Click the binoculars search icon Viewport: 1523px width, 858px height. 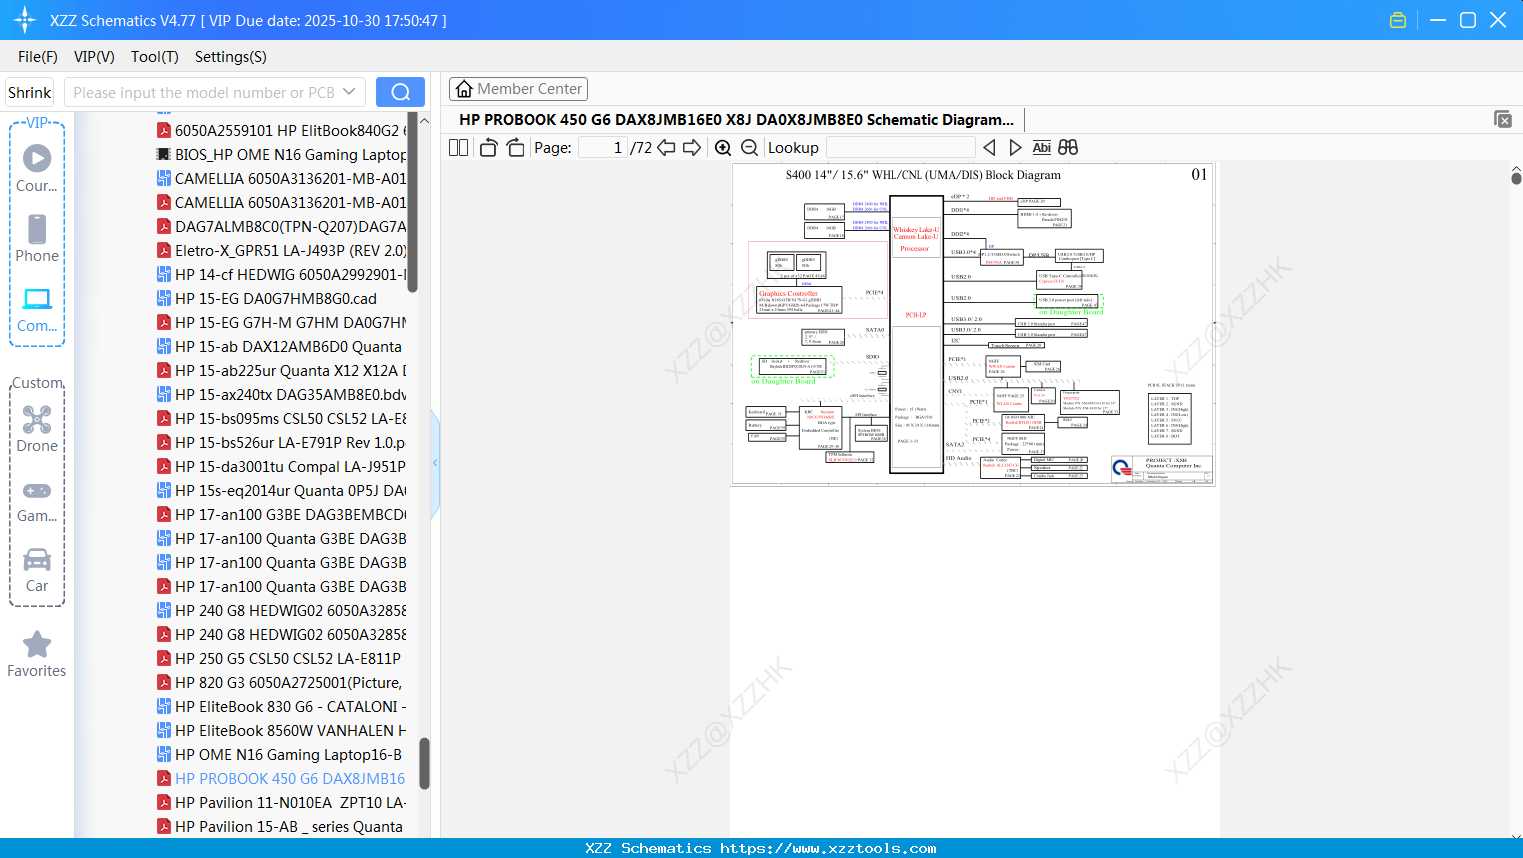coord(1068,147)
